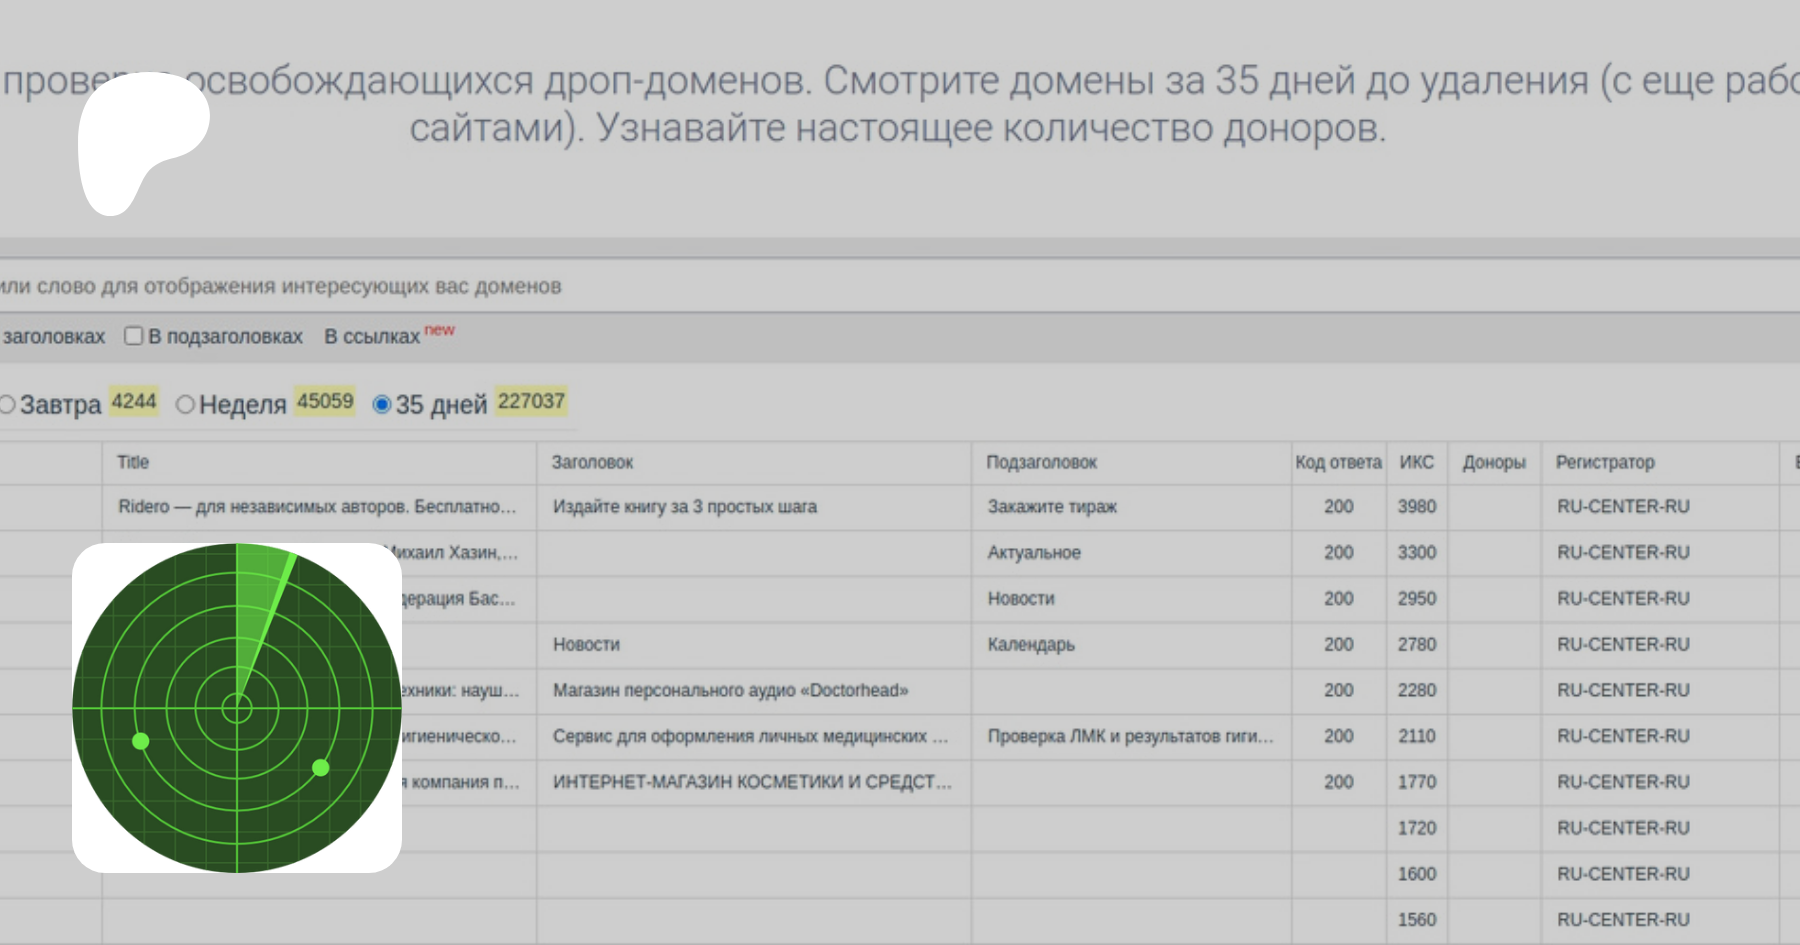Open the Ridero title row entry
The image size is (1800, 945).
[x=317, y=507]
